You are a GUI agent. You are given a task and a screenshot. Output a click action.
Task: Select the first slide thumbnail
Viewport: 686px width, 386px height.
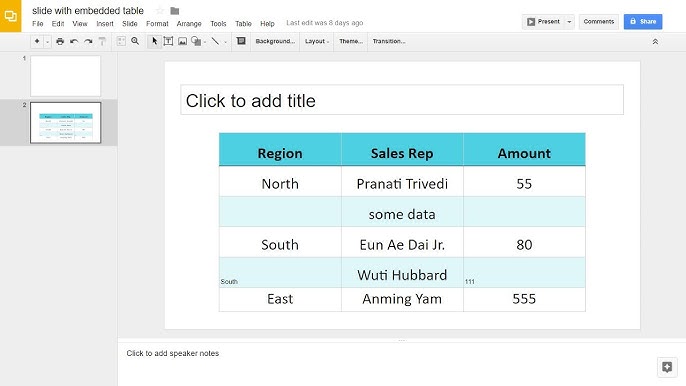tap(66, 76)
